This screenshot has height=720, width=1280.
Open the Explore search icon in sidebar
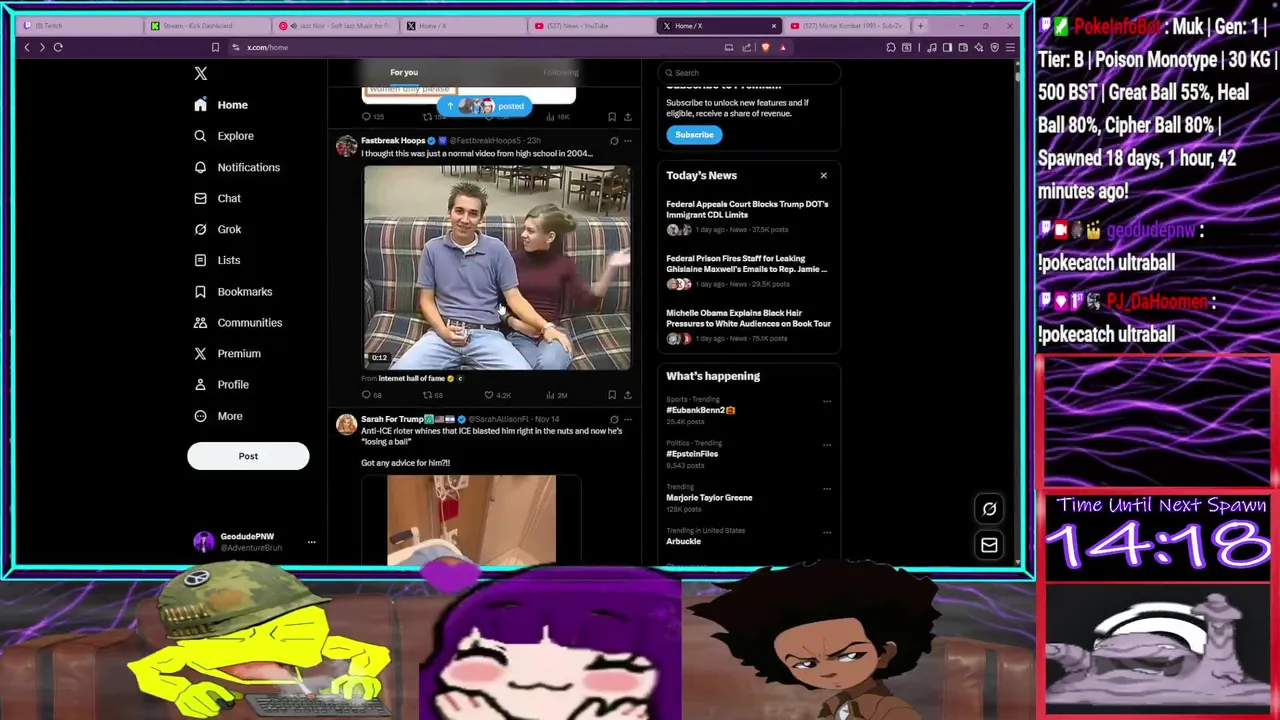tap(200, 136)
